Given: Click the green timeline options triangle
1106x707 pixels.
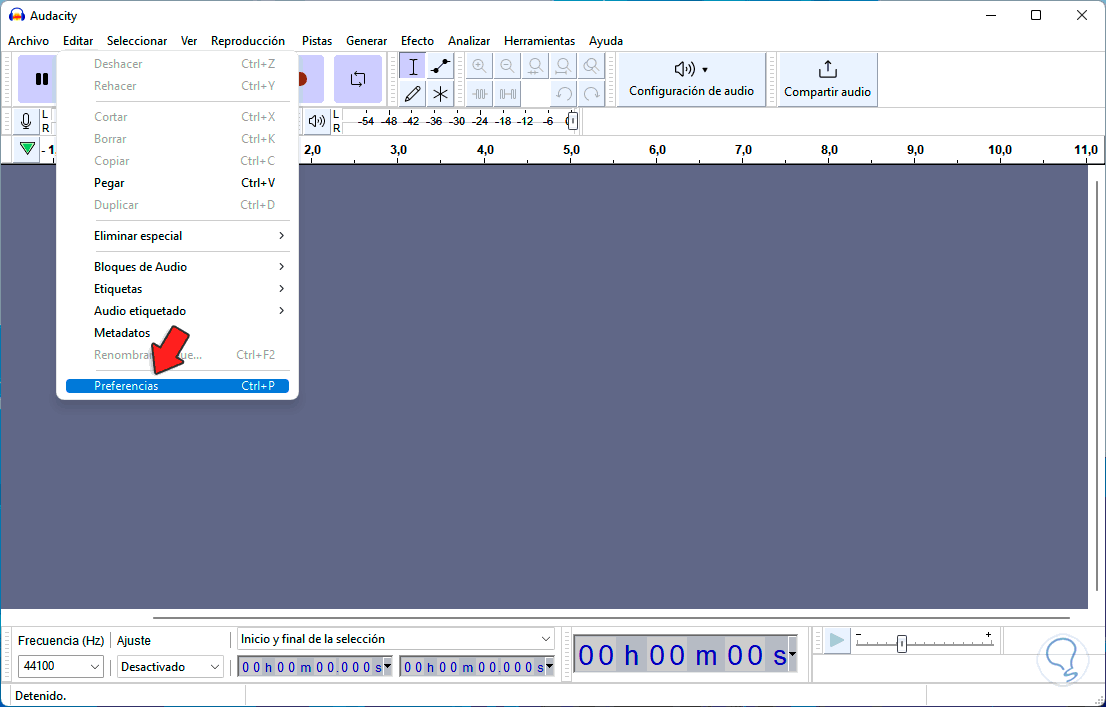Looking at the screenshot, I should point(27,149).
